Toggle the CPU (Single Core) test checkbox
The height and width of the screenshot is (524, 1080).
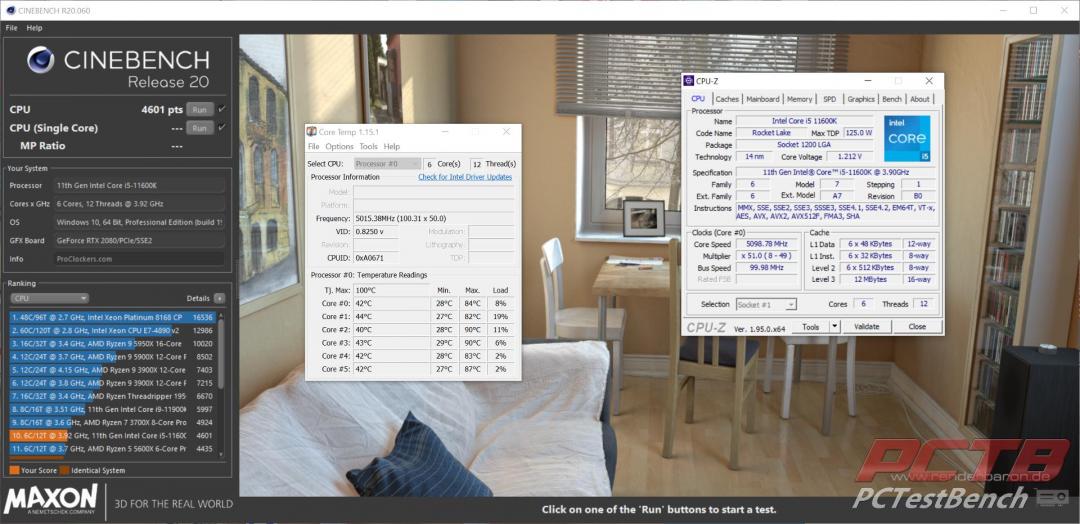[222, 128]
